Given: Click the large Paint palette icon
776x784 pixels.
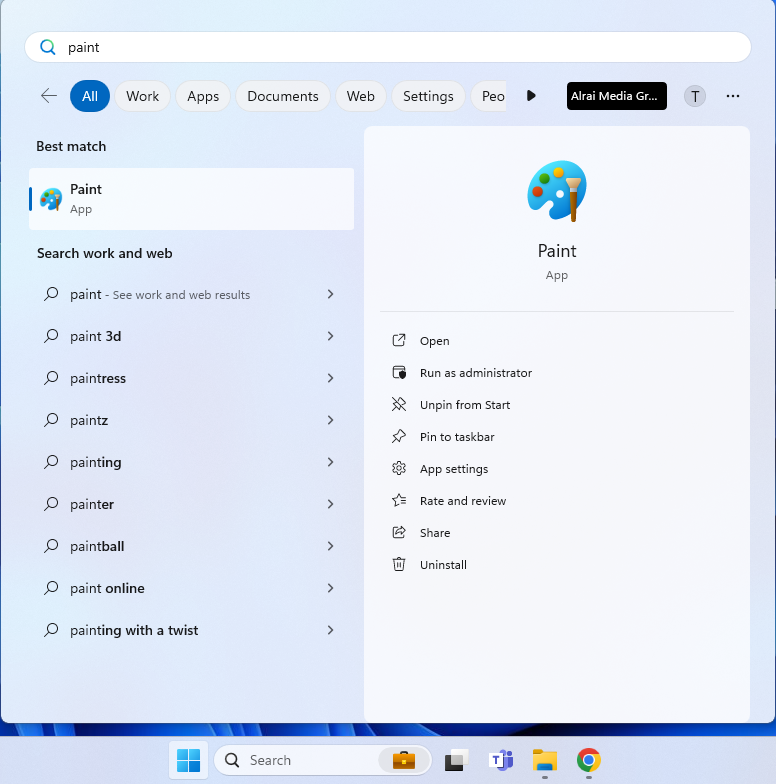Looking at the screenshot, I should pos(556,191).
